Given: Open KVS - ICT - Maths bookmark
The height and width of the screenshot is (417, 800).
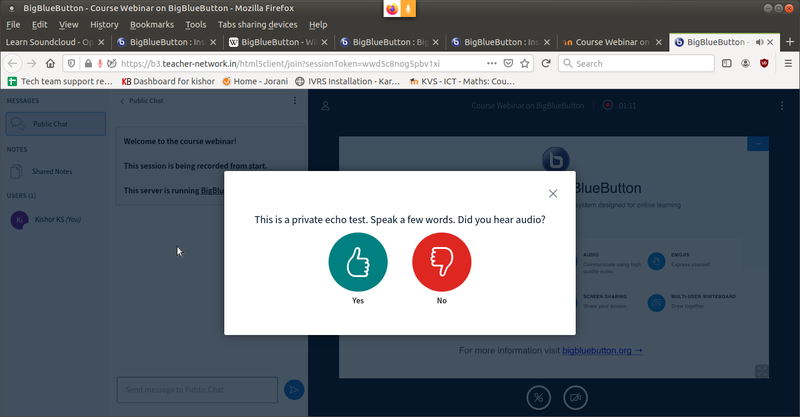Looking at the screenshot, I should 462,81.
